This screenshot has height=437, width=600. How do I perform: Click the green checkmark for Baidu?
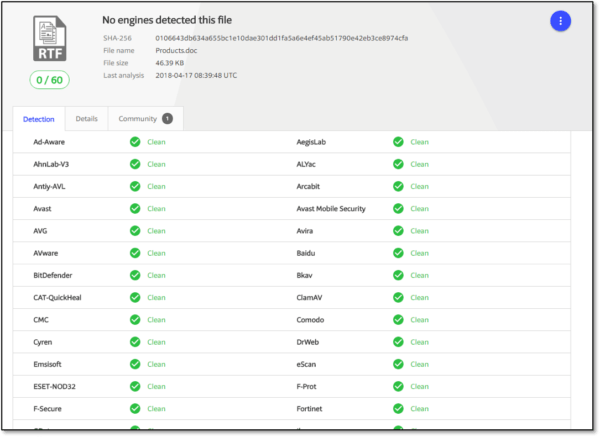[398, 253]
